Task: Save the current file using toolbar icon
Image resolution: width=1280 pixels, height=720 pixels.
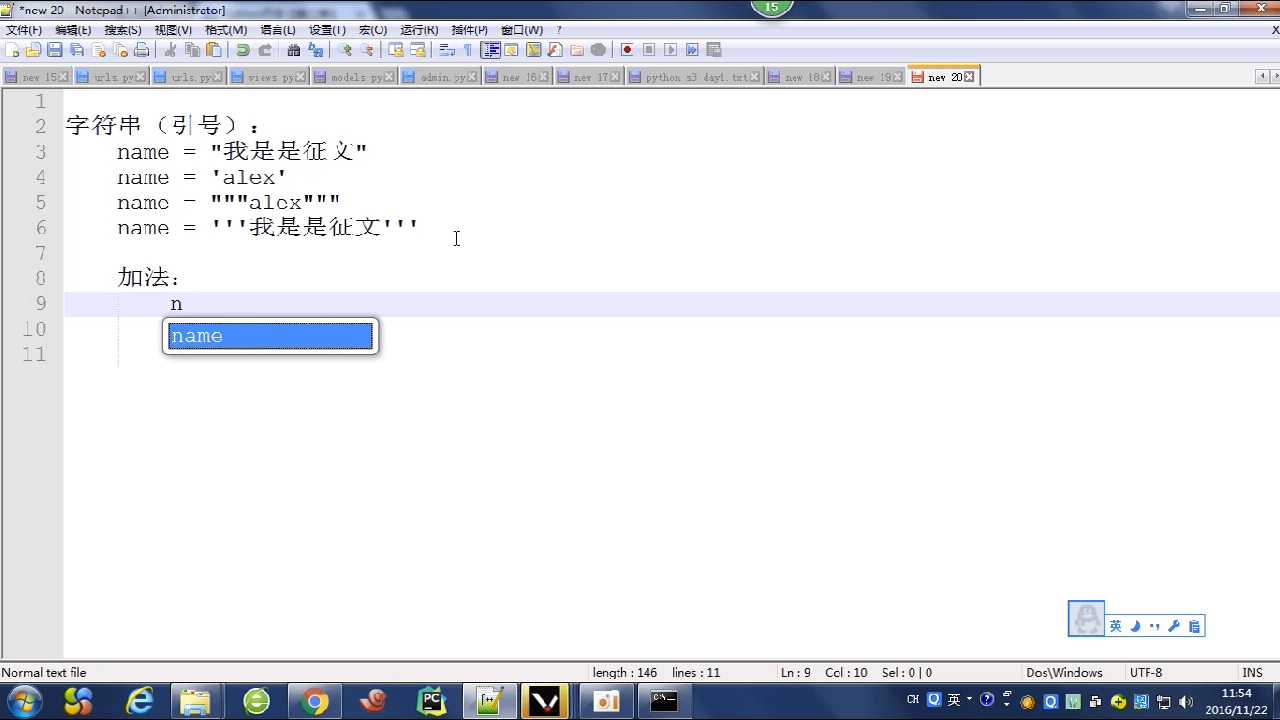Action: pyautogui.click(x=55, y=50)
